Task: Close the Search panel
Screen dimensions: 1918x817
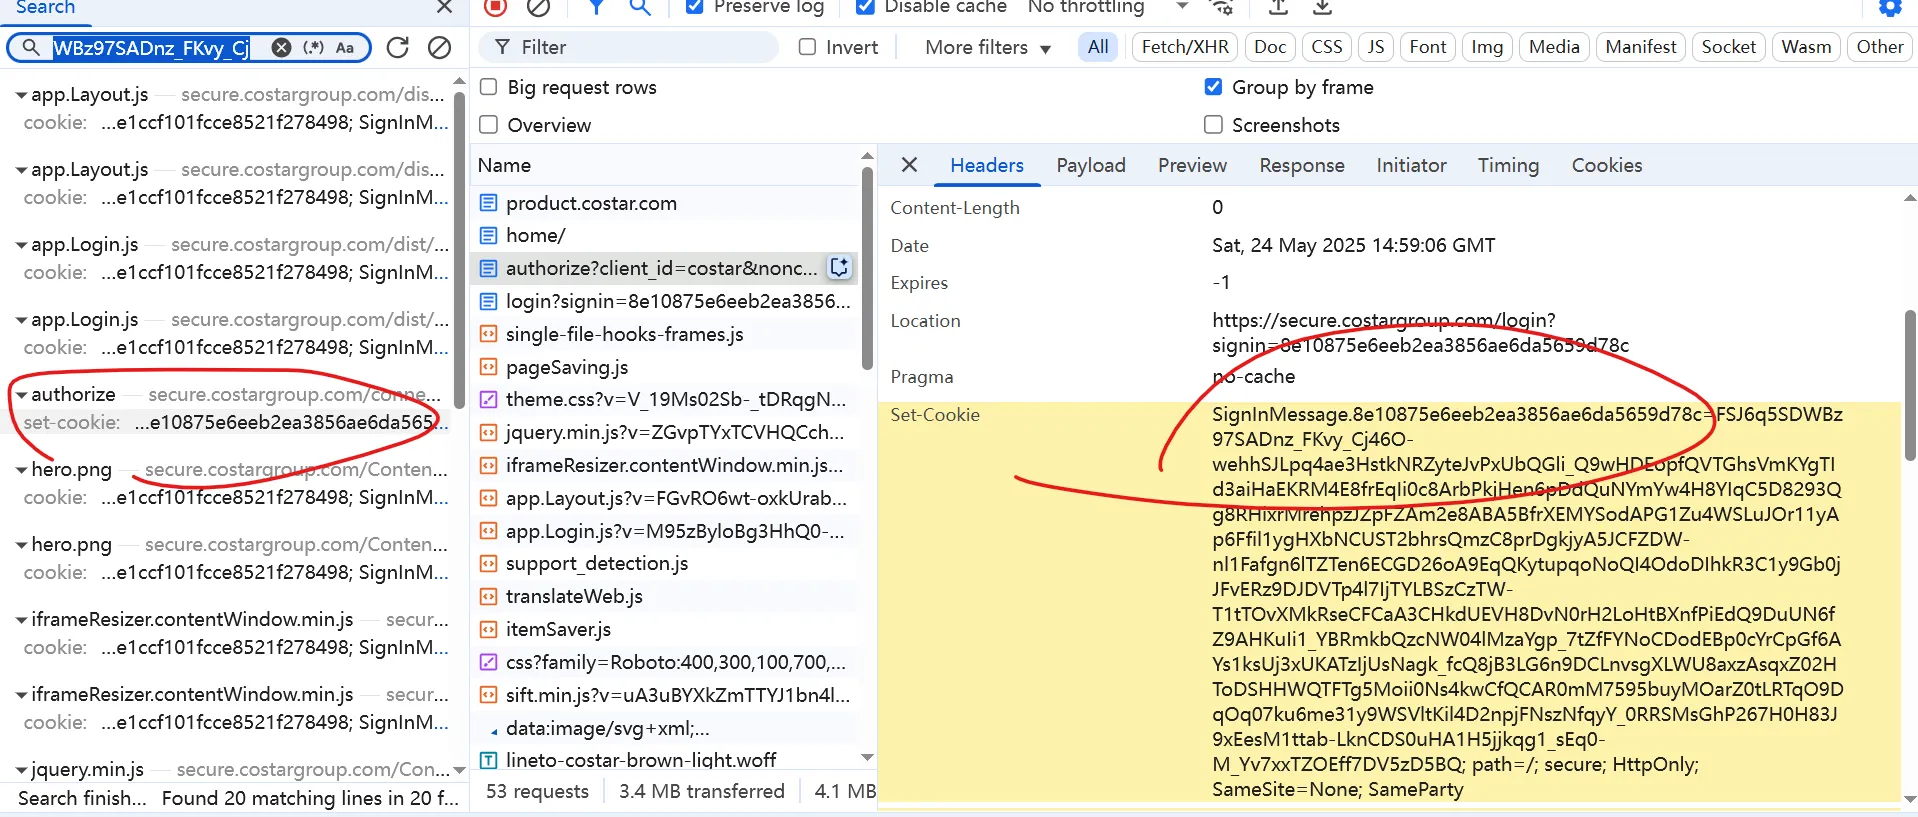Action: [x=445, y=7]
